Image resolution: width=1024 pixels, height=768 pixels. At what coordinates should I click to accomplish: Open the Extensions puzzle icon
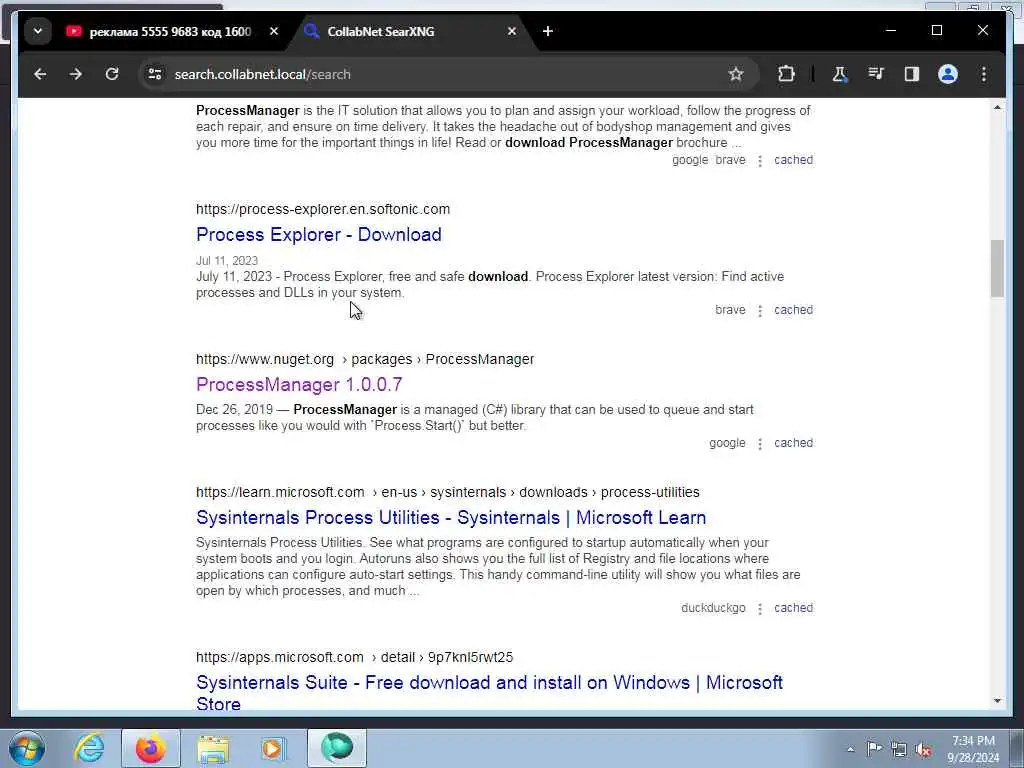click(x=786, y=74)
